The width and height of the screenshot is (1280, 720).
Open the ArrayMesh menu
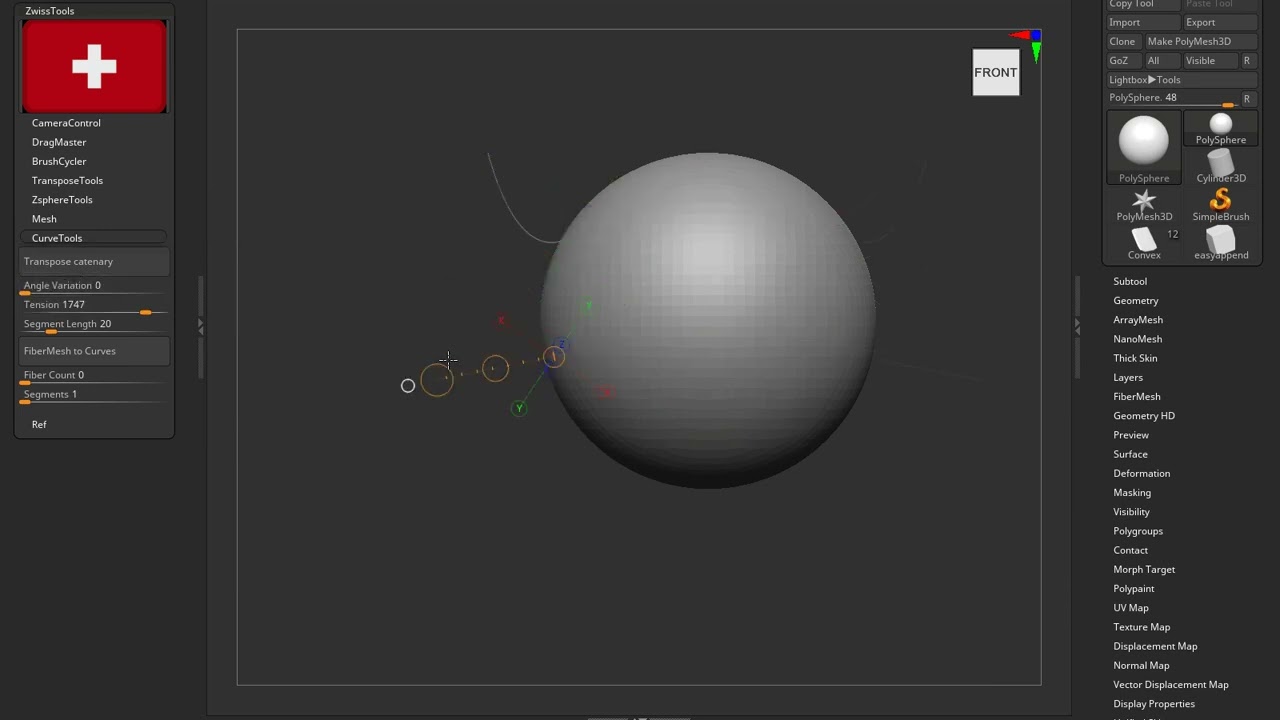pyautogui.click(x=1138, y=320)
